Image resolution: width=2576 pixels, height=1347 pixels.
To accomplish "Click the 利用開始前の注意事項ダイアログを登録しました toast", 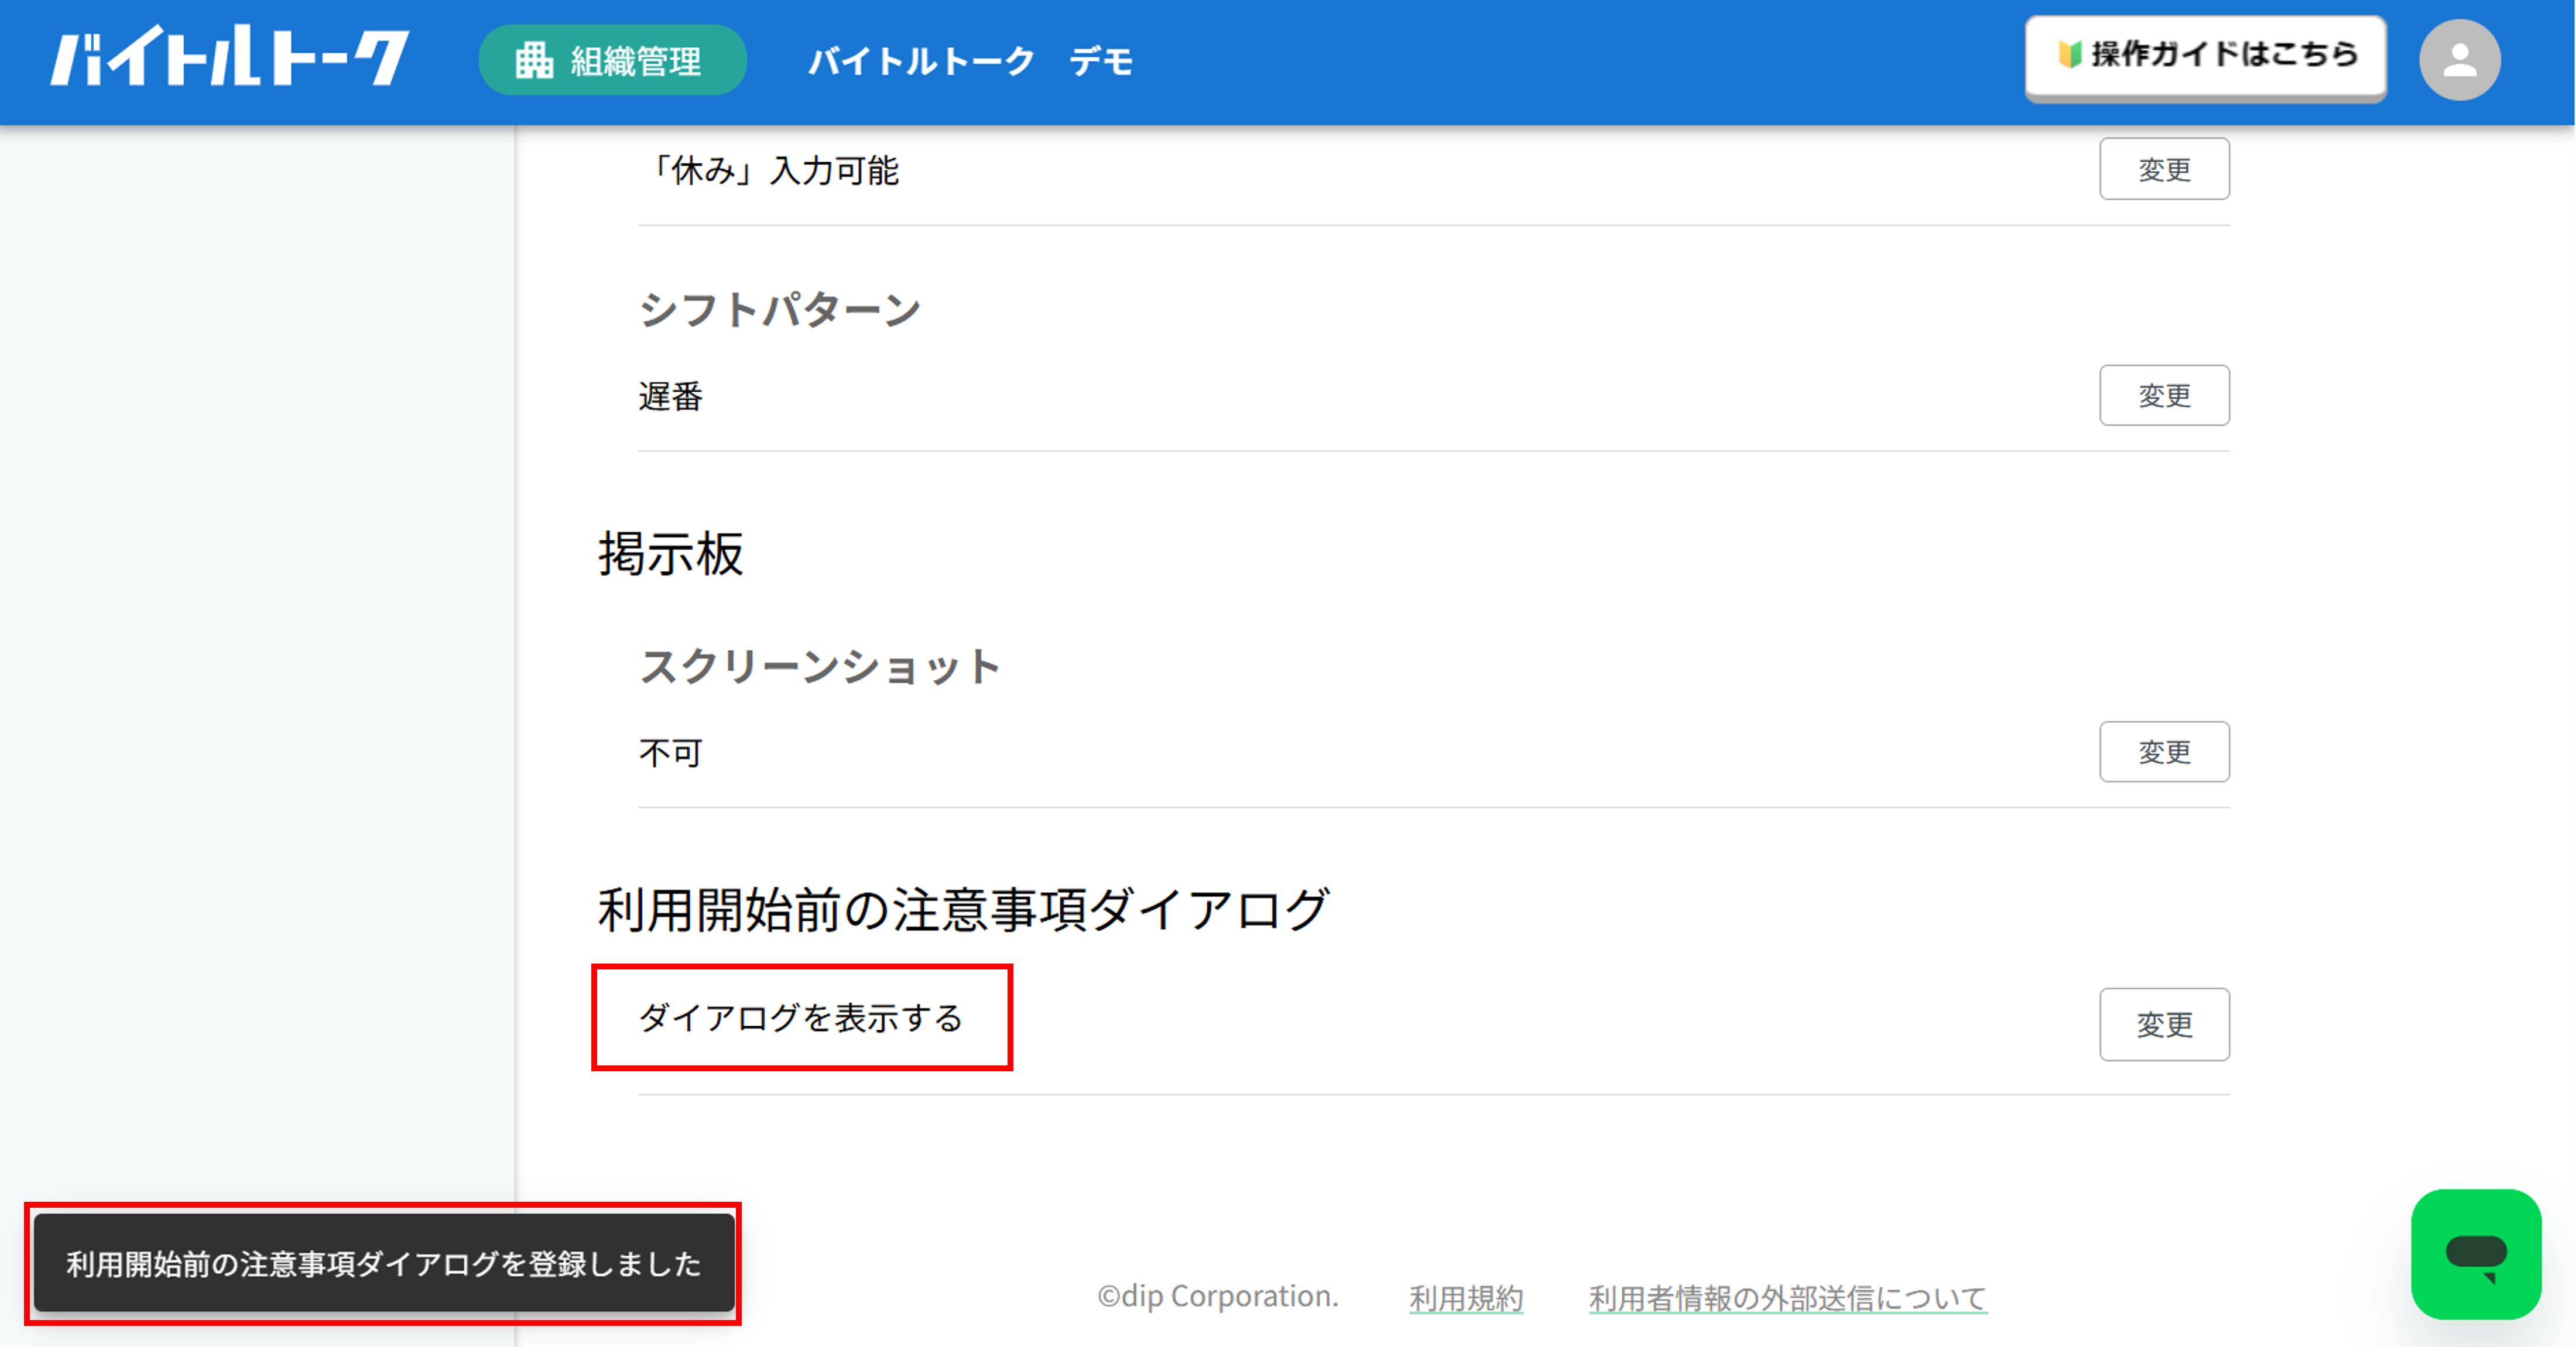I will pos(384,1263).
